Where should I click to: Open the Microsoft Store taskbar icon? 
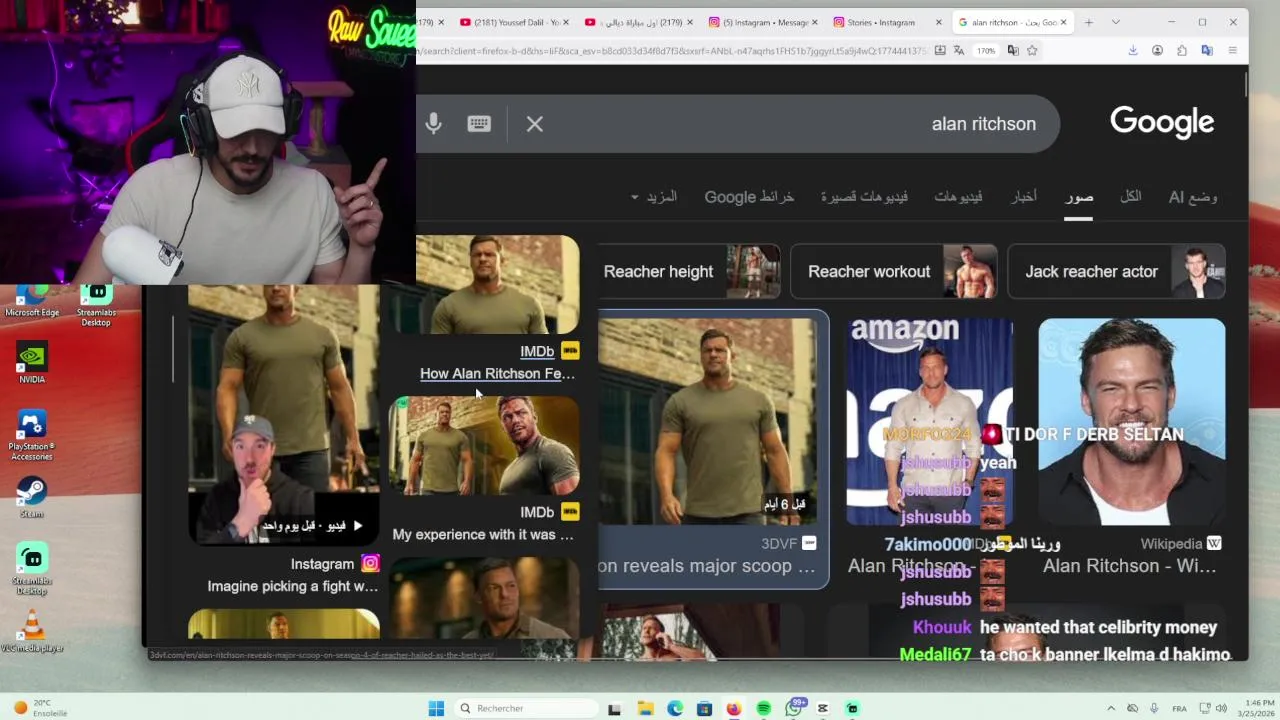tap(705, 708)
